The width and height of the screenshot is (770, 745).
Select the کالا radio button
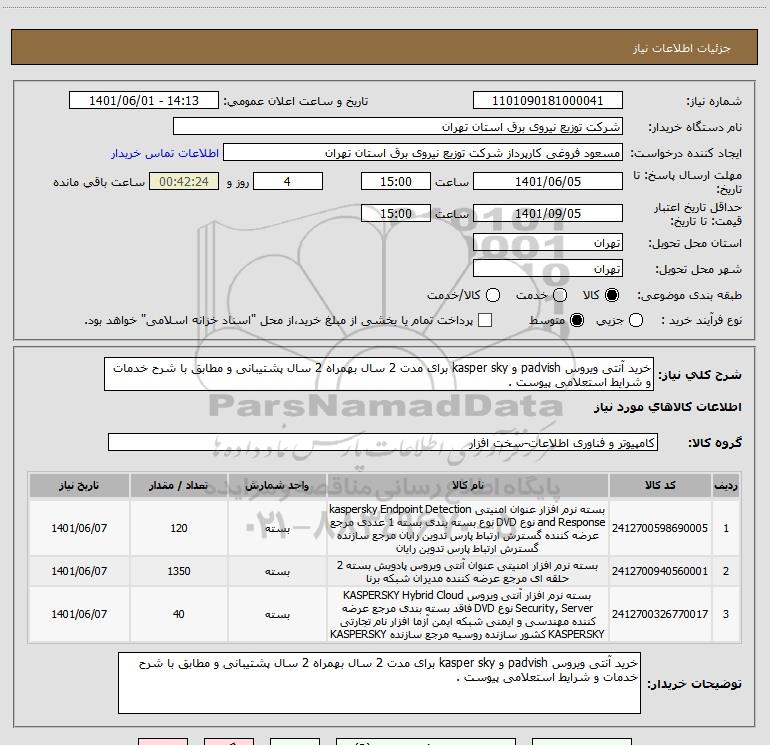click(x=612, y=295)
